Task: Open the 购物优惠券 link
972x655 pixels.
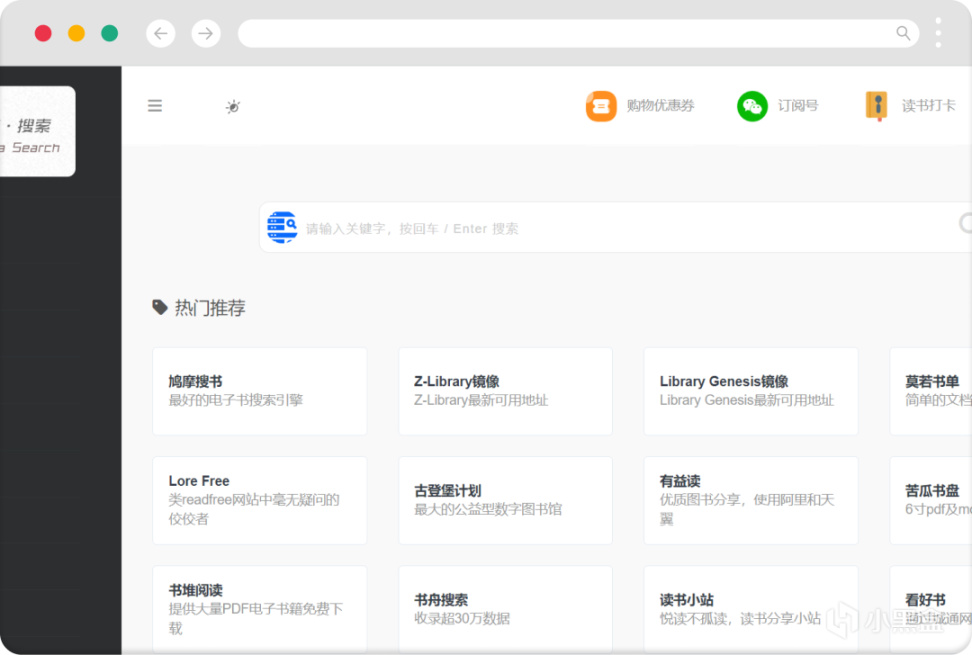Action: point(660,106)
